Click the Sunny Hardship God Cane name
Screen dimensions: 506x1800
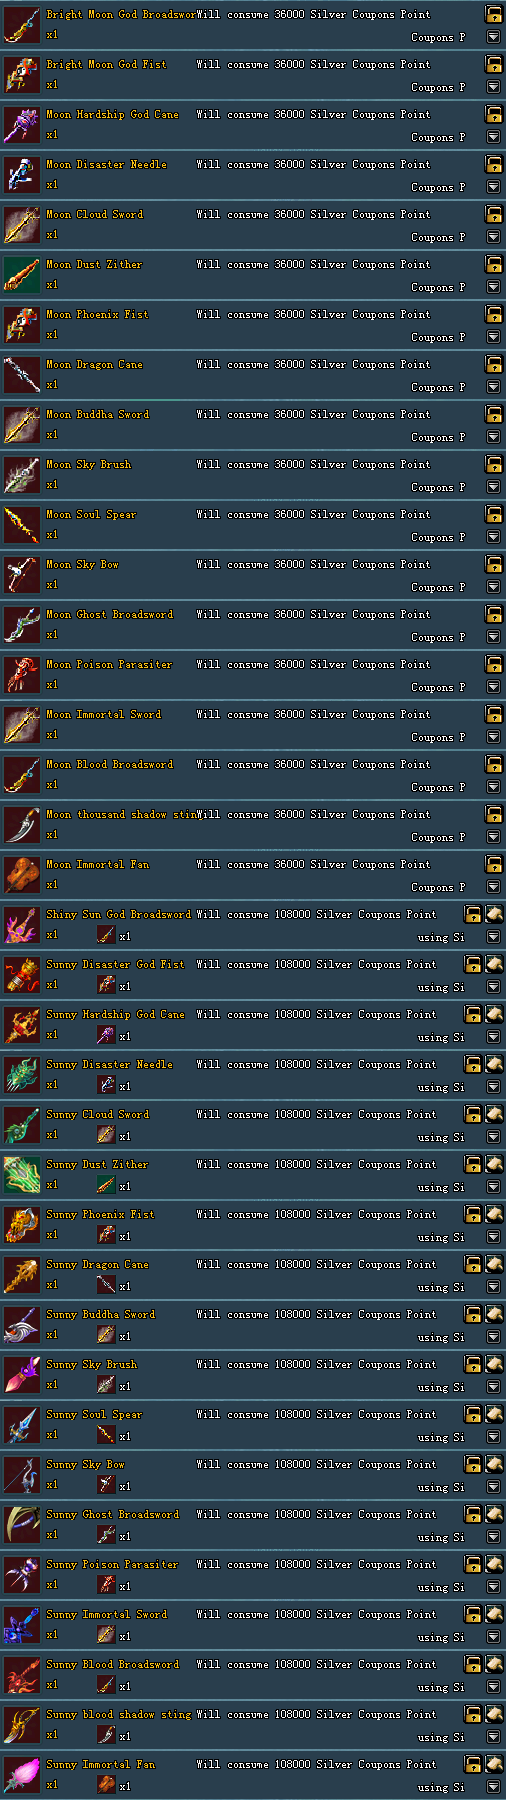pos(116,1014)
